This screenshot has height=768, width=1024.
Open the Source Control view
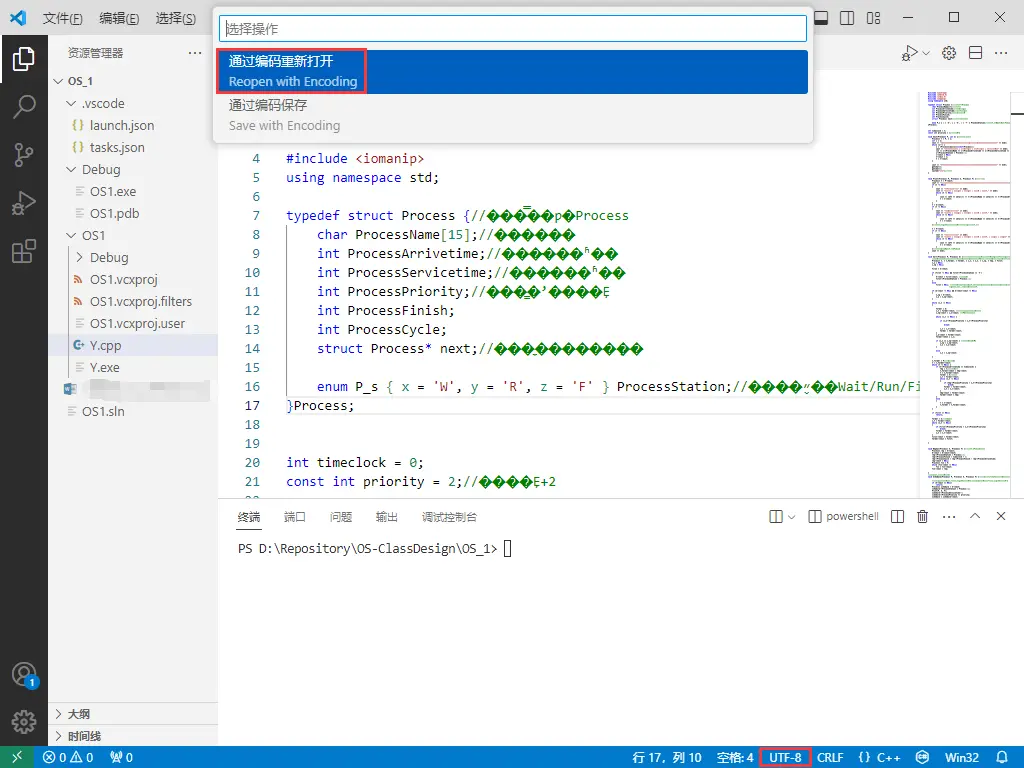pos(24,155)
